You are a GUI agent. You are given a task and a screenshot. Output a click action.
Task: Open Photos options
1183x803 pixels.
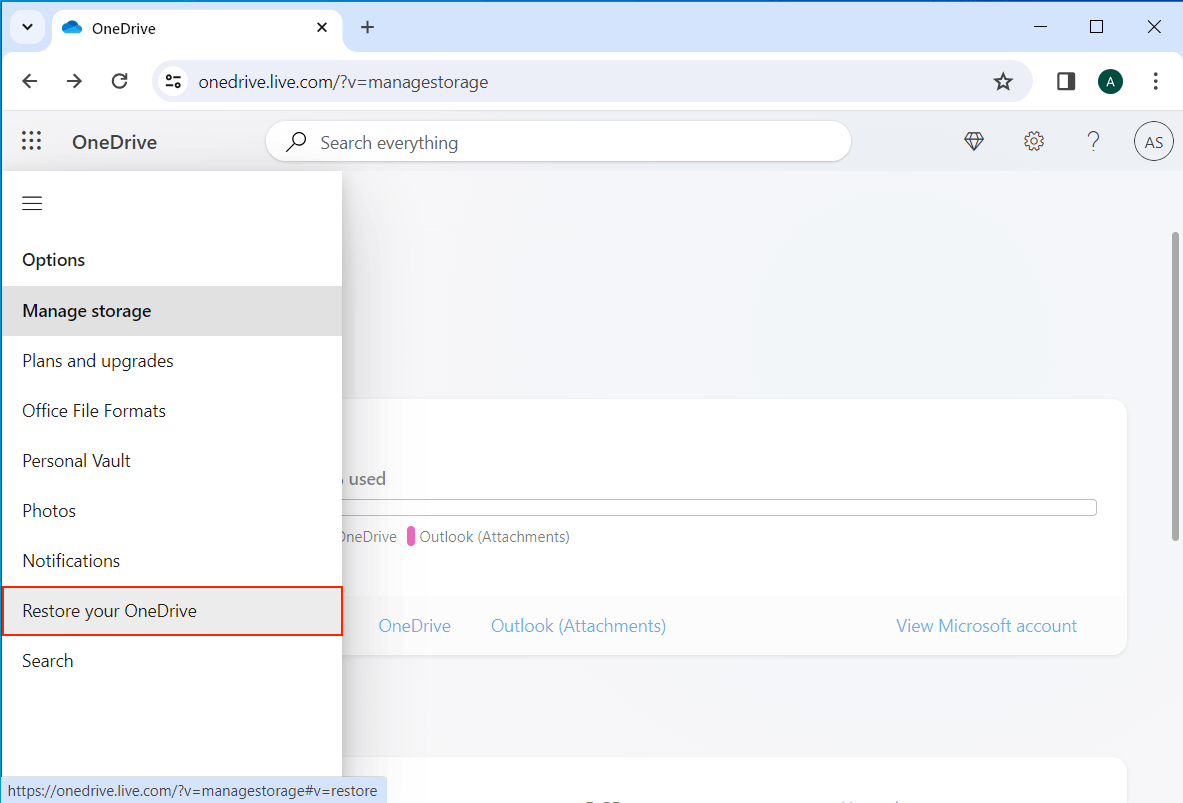172,510
